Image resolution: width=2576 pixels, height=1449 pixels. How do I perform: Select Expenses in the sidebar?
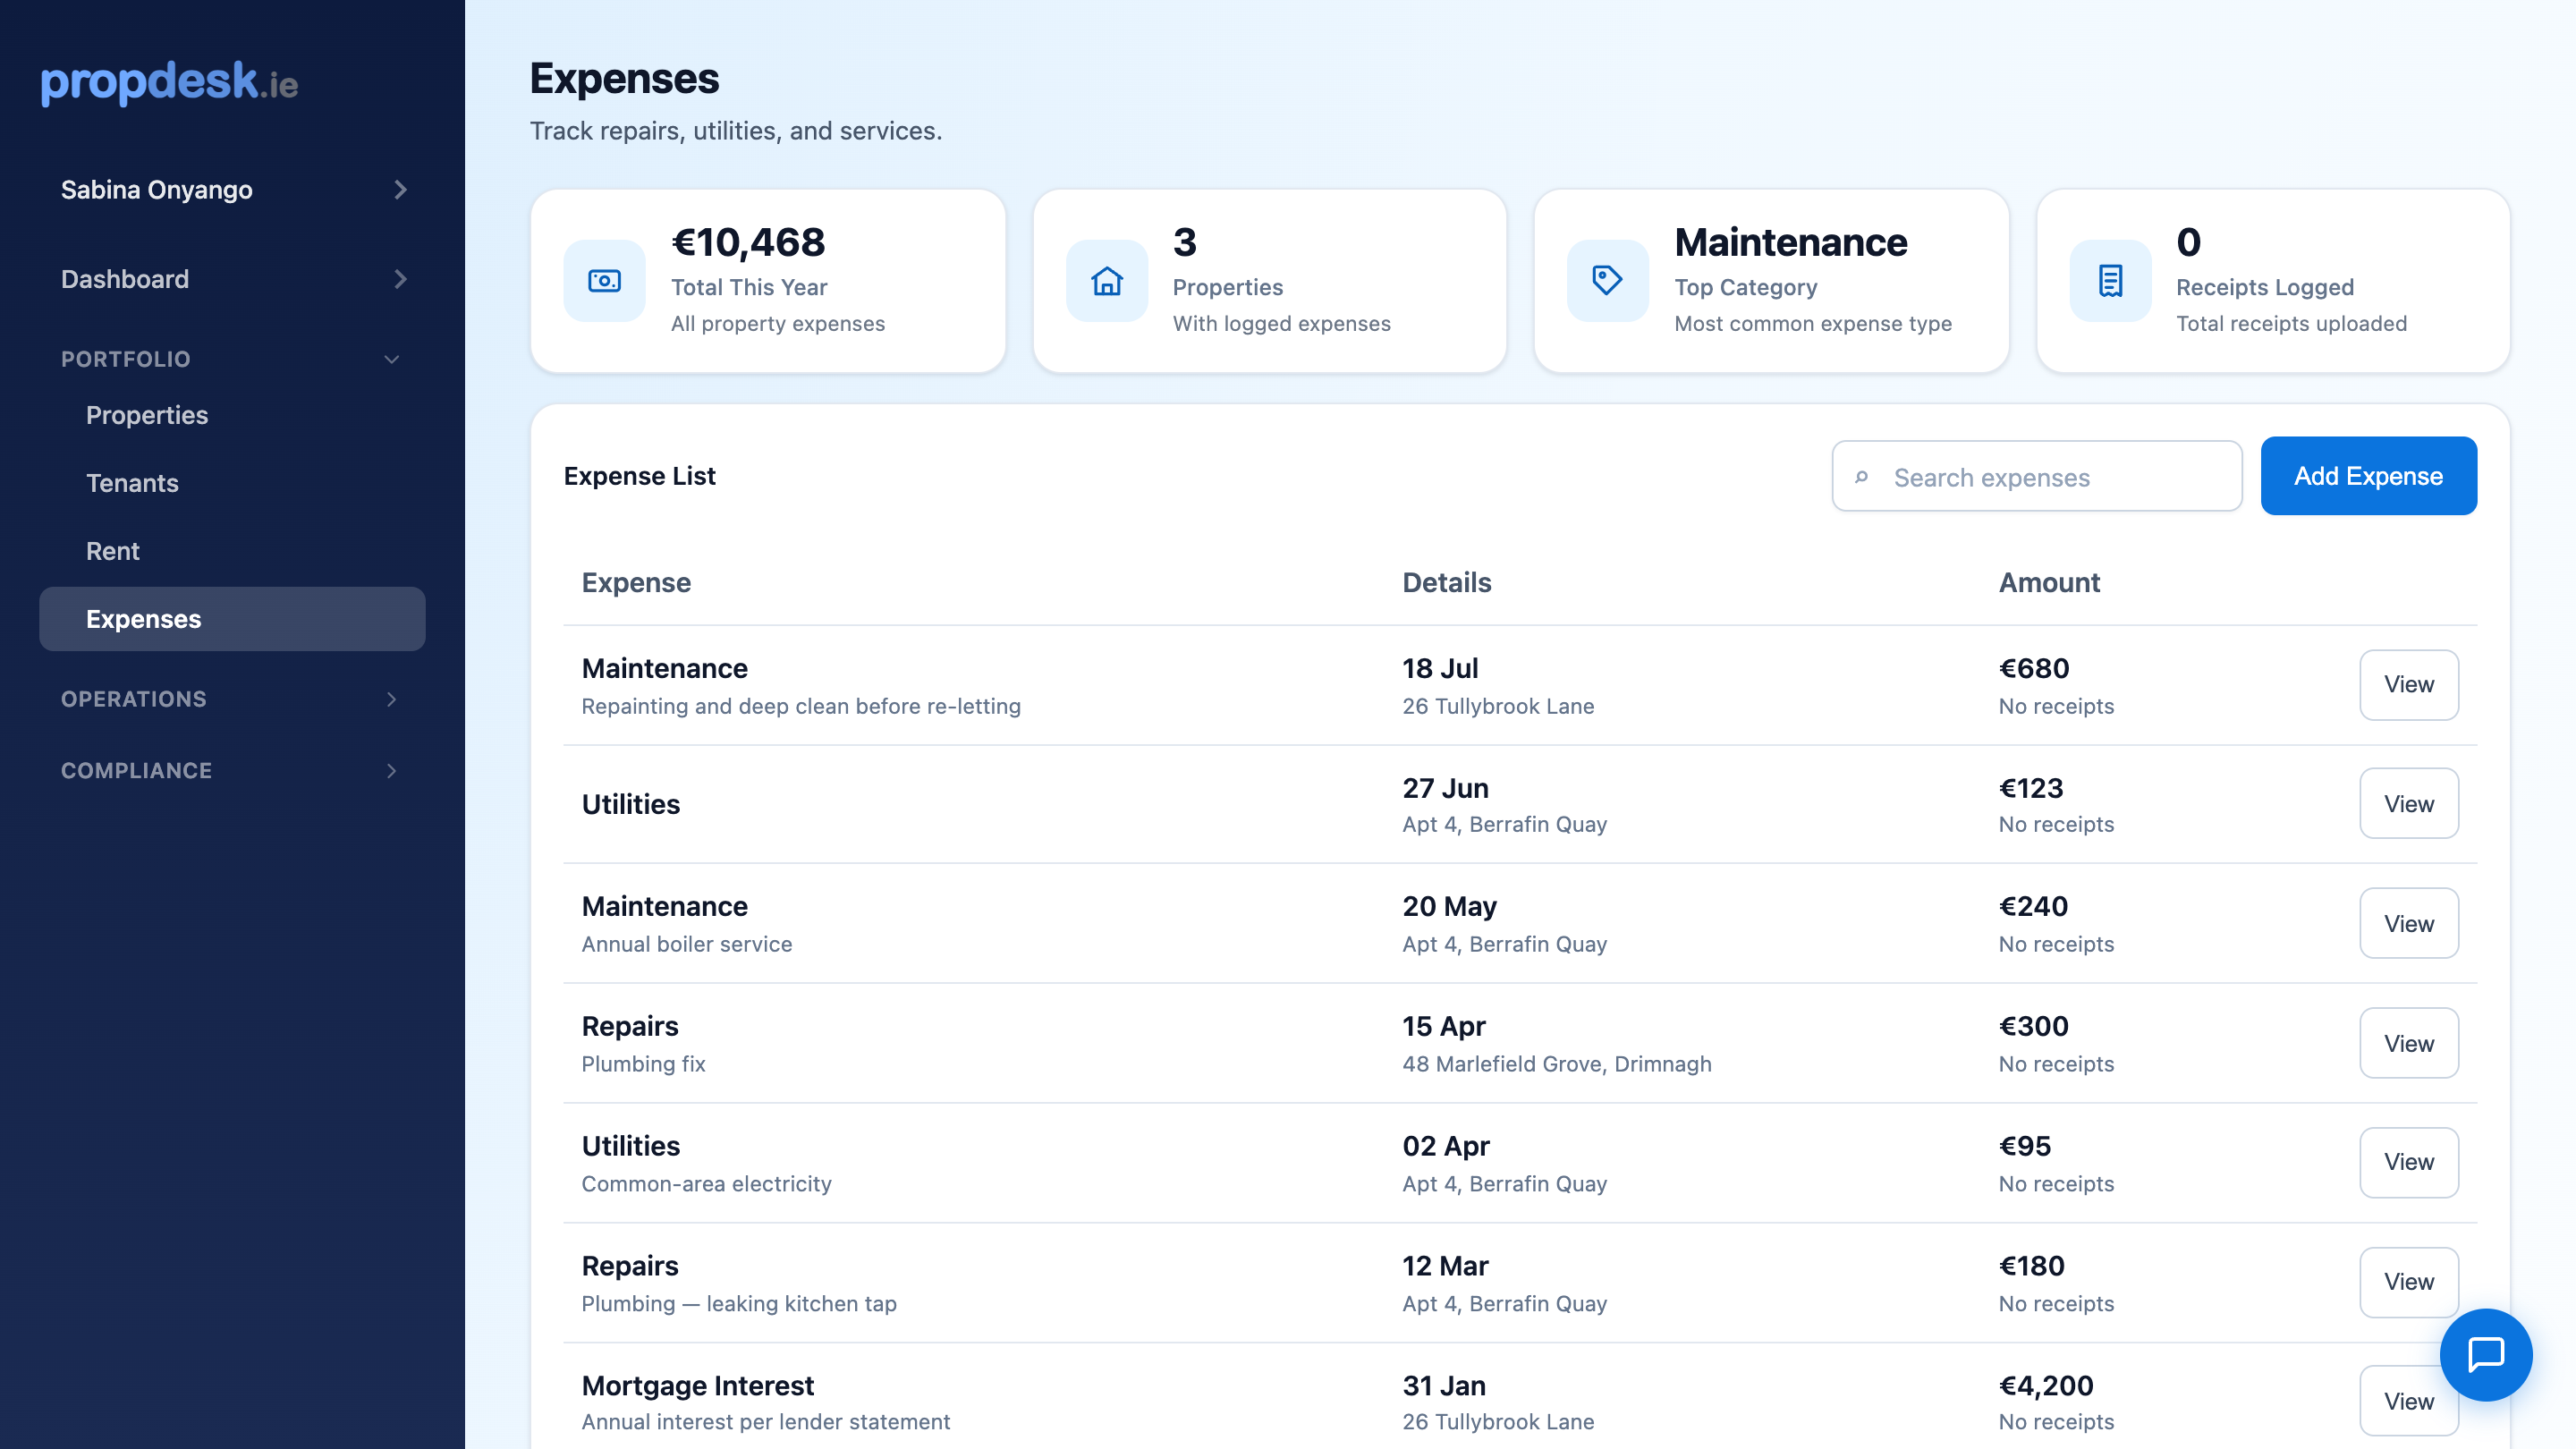point(232,619)
